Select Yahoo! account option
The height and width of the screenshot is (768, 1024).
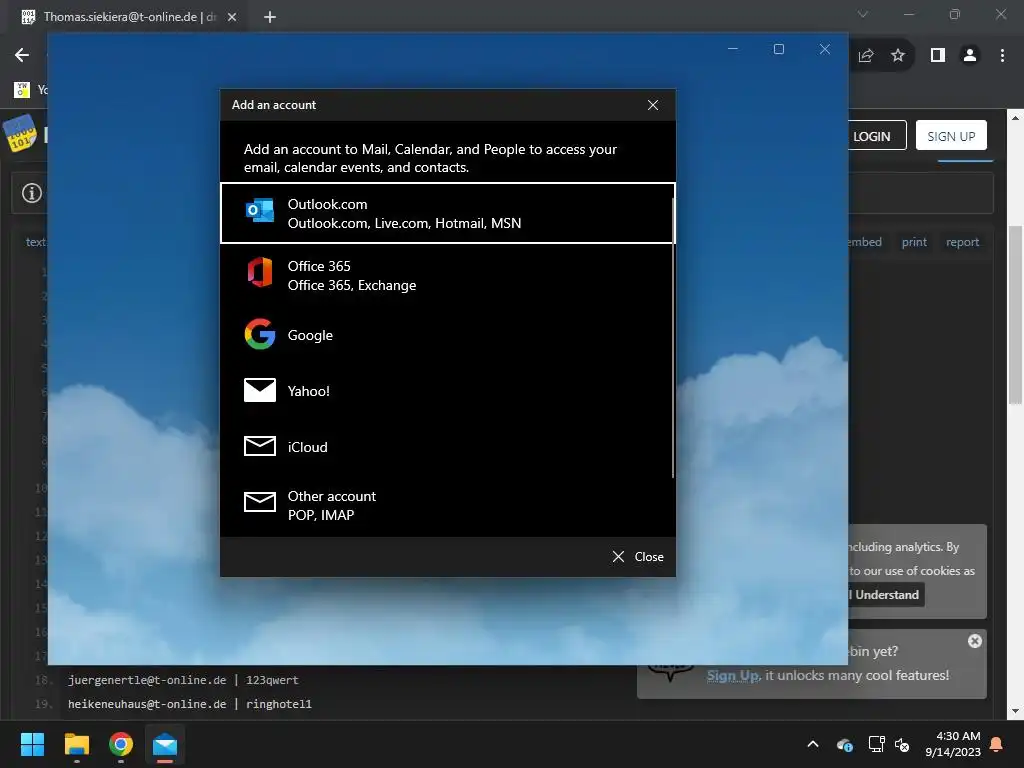point(447,391)
